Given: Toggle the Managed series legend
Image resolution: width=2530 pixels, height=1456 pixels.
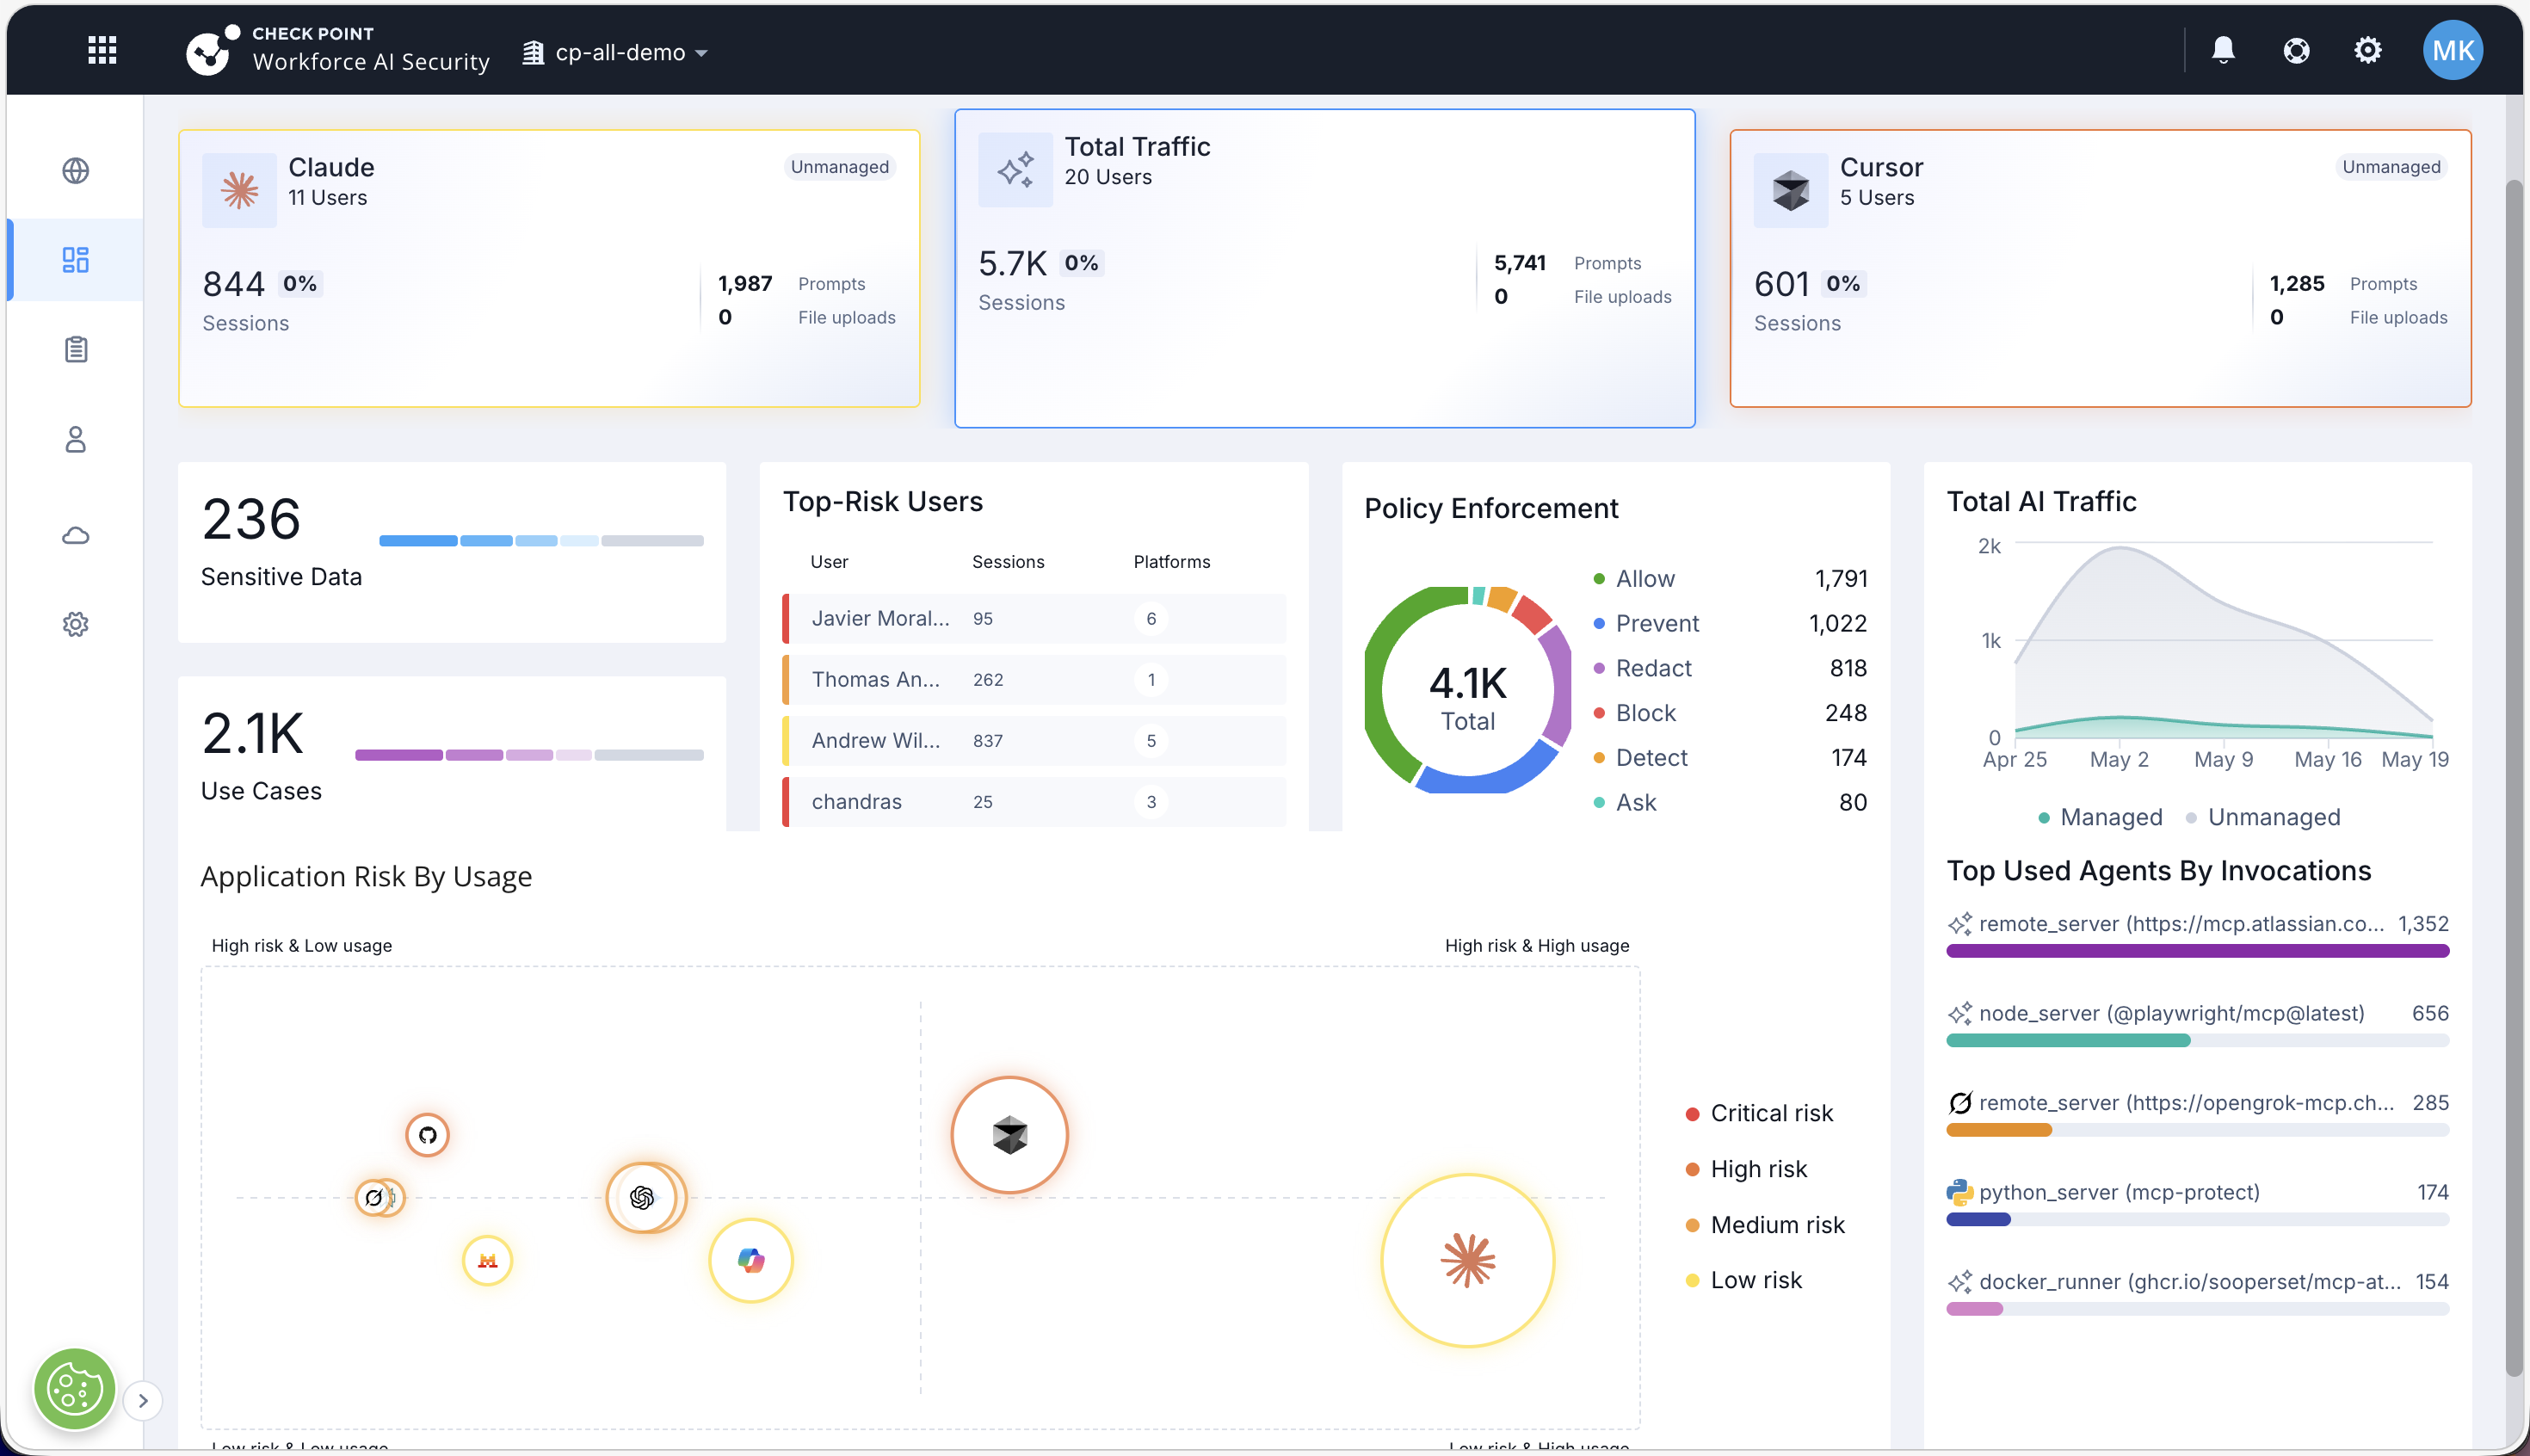Looking at the screenshot, I should (2100, 818).
